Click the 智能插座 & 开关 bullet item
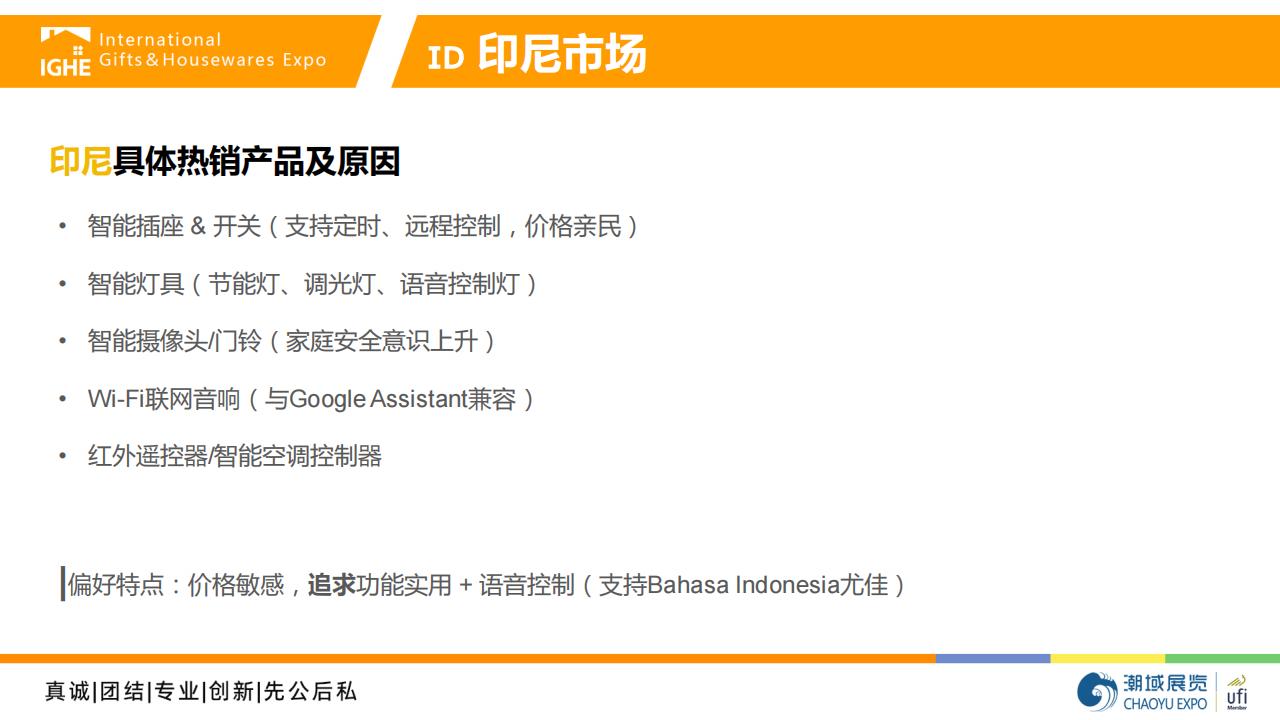The width and height of the screenshot is (1280, 720). [x=362, y=226]
